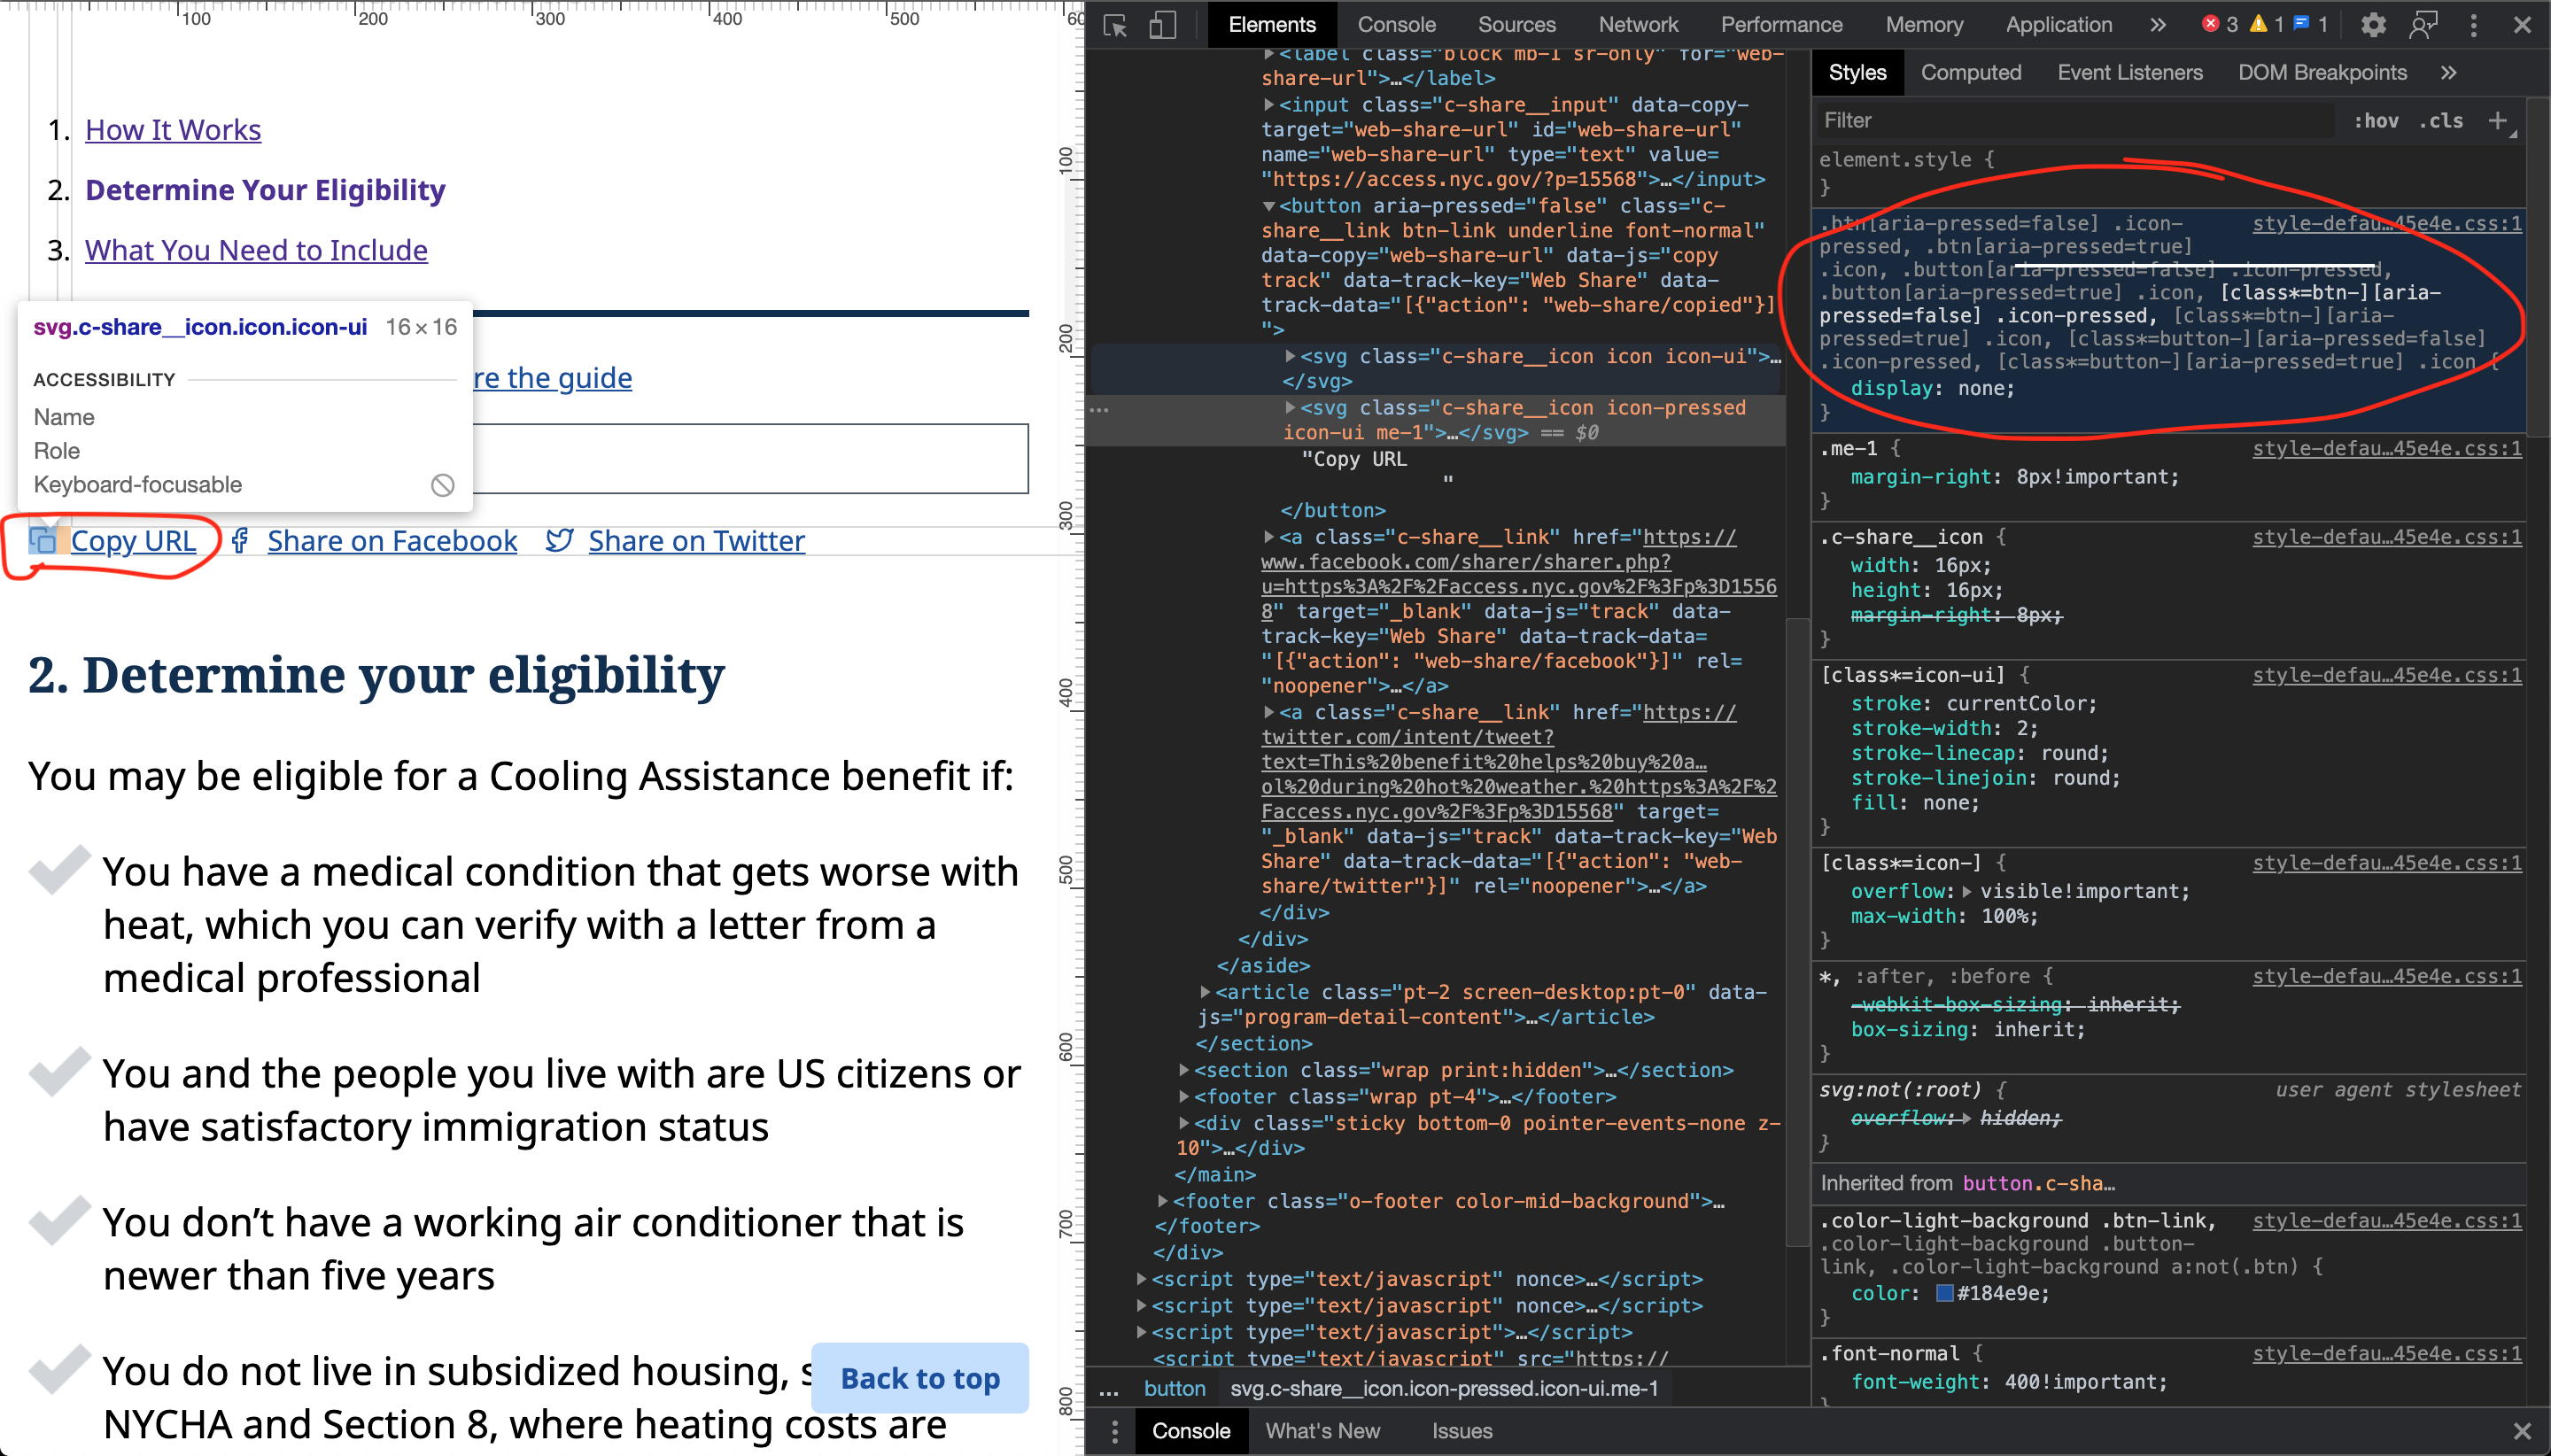Click the #184e9e color swatch
The height and width of the screenshot is (1456, 2551).
(x=1945, y=1293)
